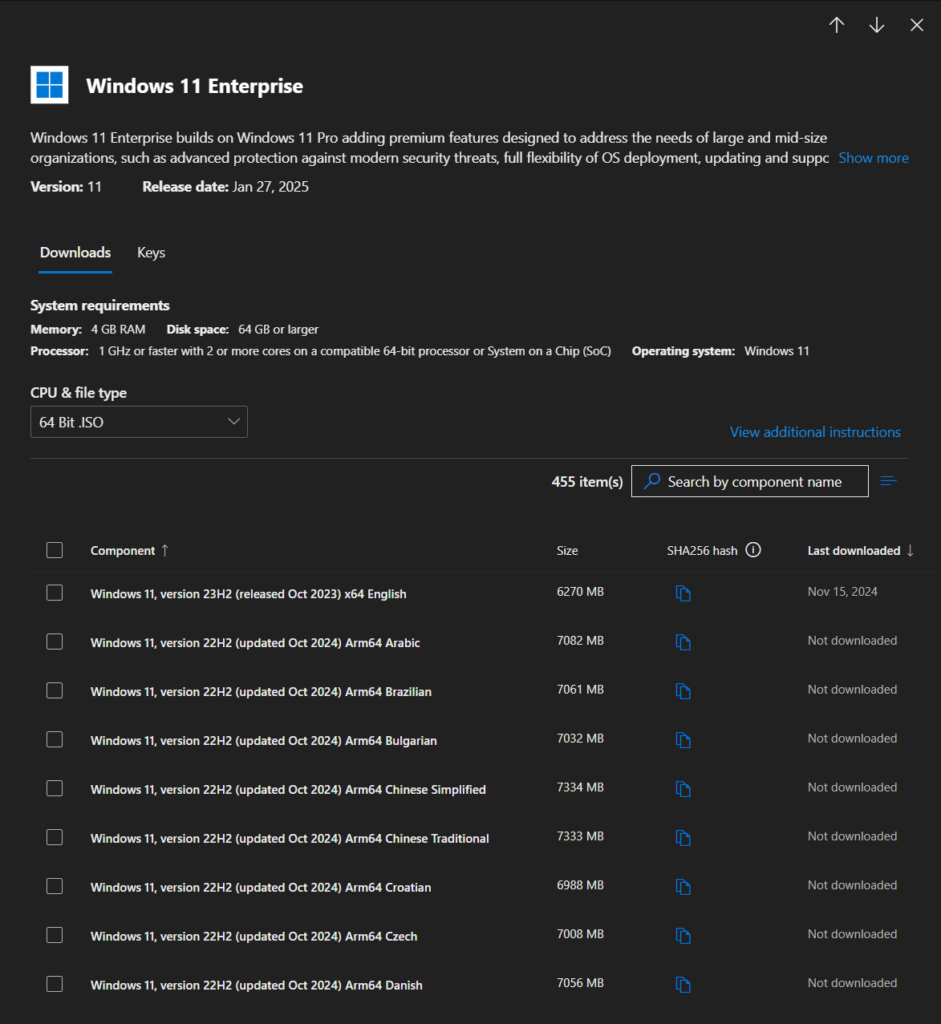This screenshot has width=941, height=1024.
Task: Switch to the Downloads tab
Action: pyautogui.click(x=75, y=253)
